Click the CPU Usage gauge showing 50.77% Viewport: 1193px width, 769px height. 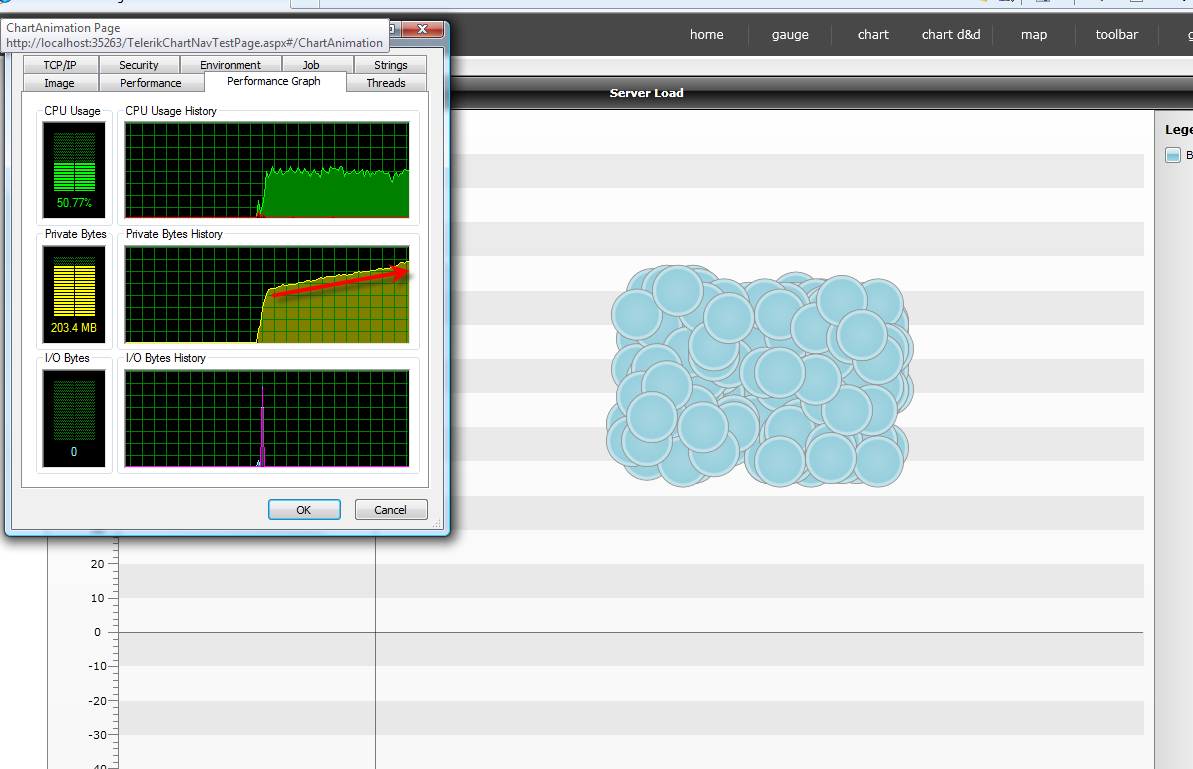74,170
